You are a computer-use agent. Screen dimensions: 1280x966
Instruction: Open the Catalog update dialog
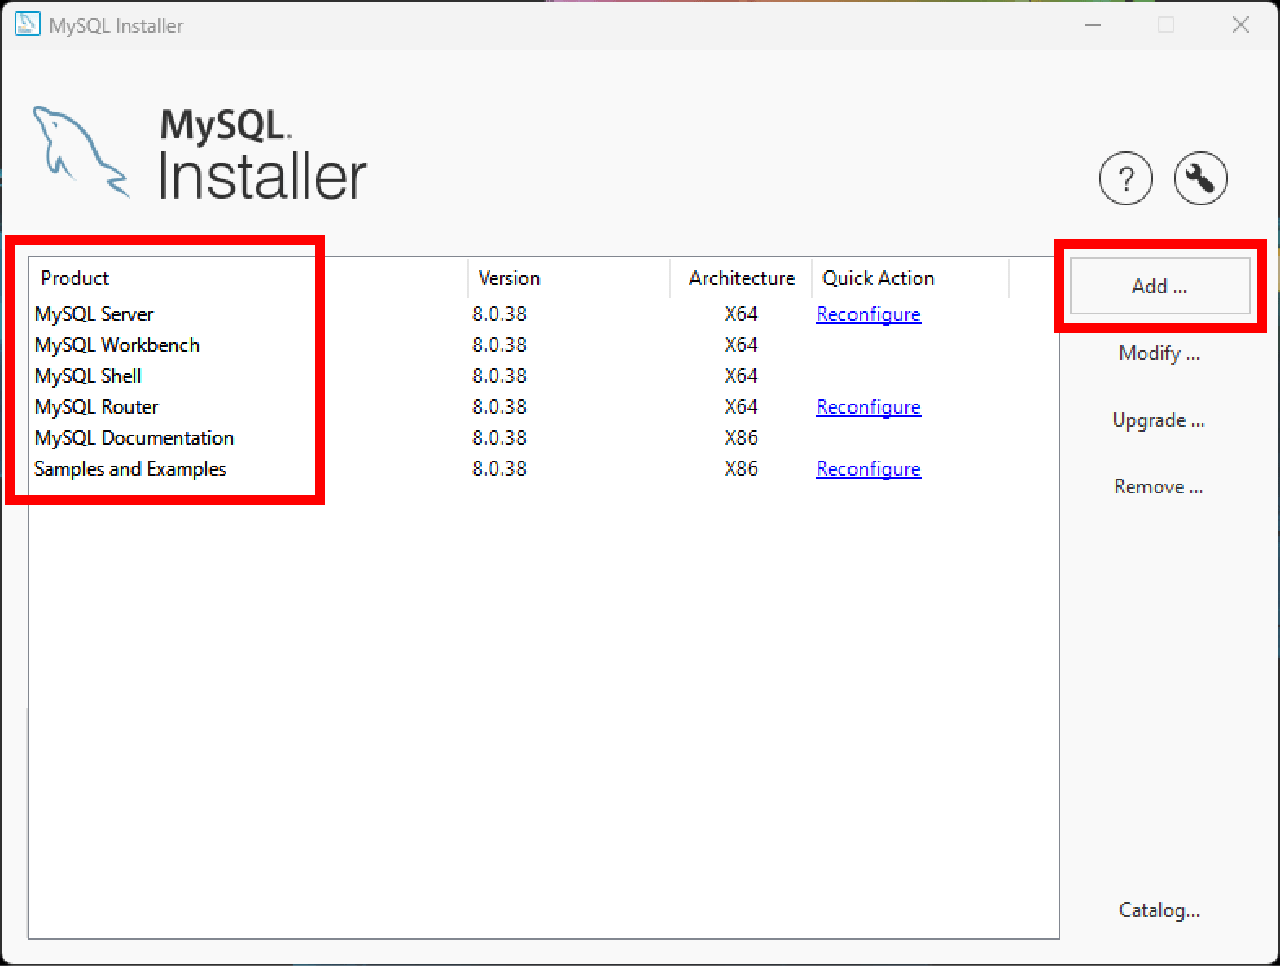(1159, 910)
